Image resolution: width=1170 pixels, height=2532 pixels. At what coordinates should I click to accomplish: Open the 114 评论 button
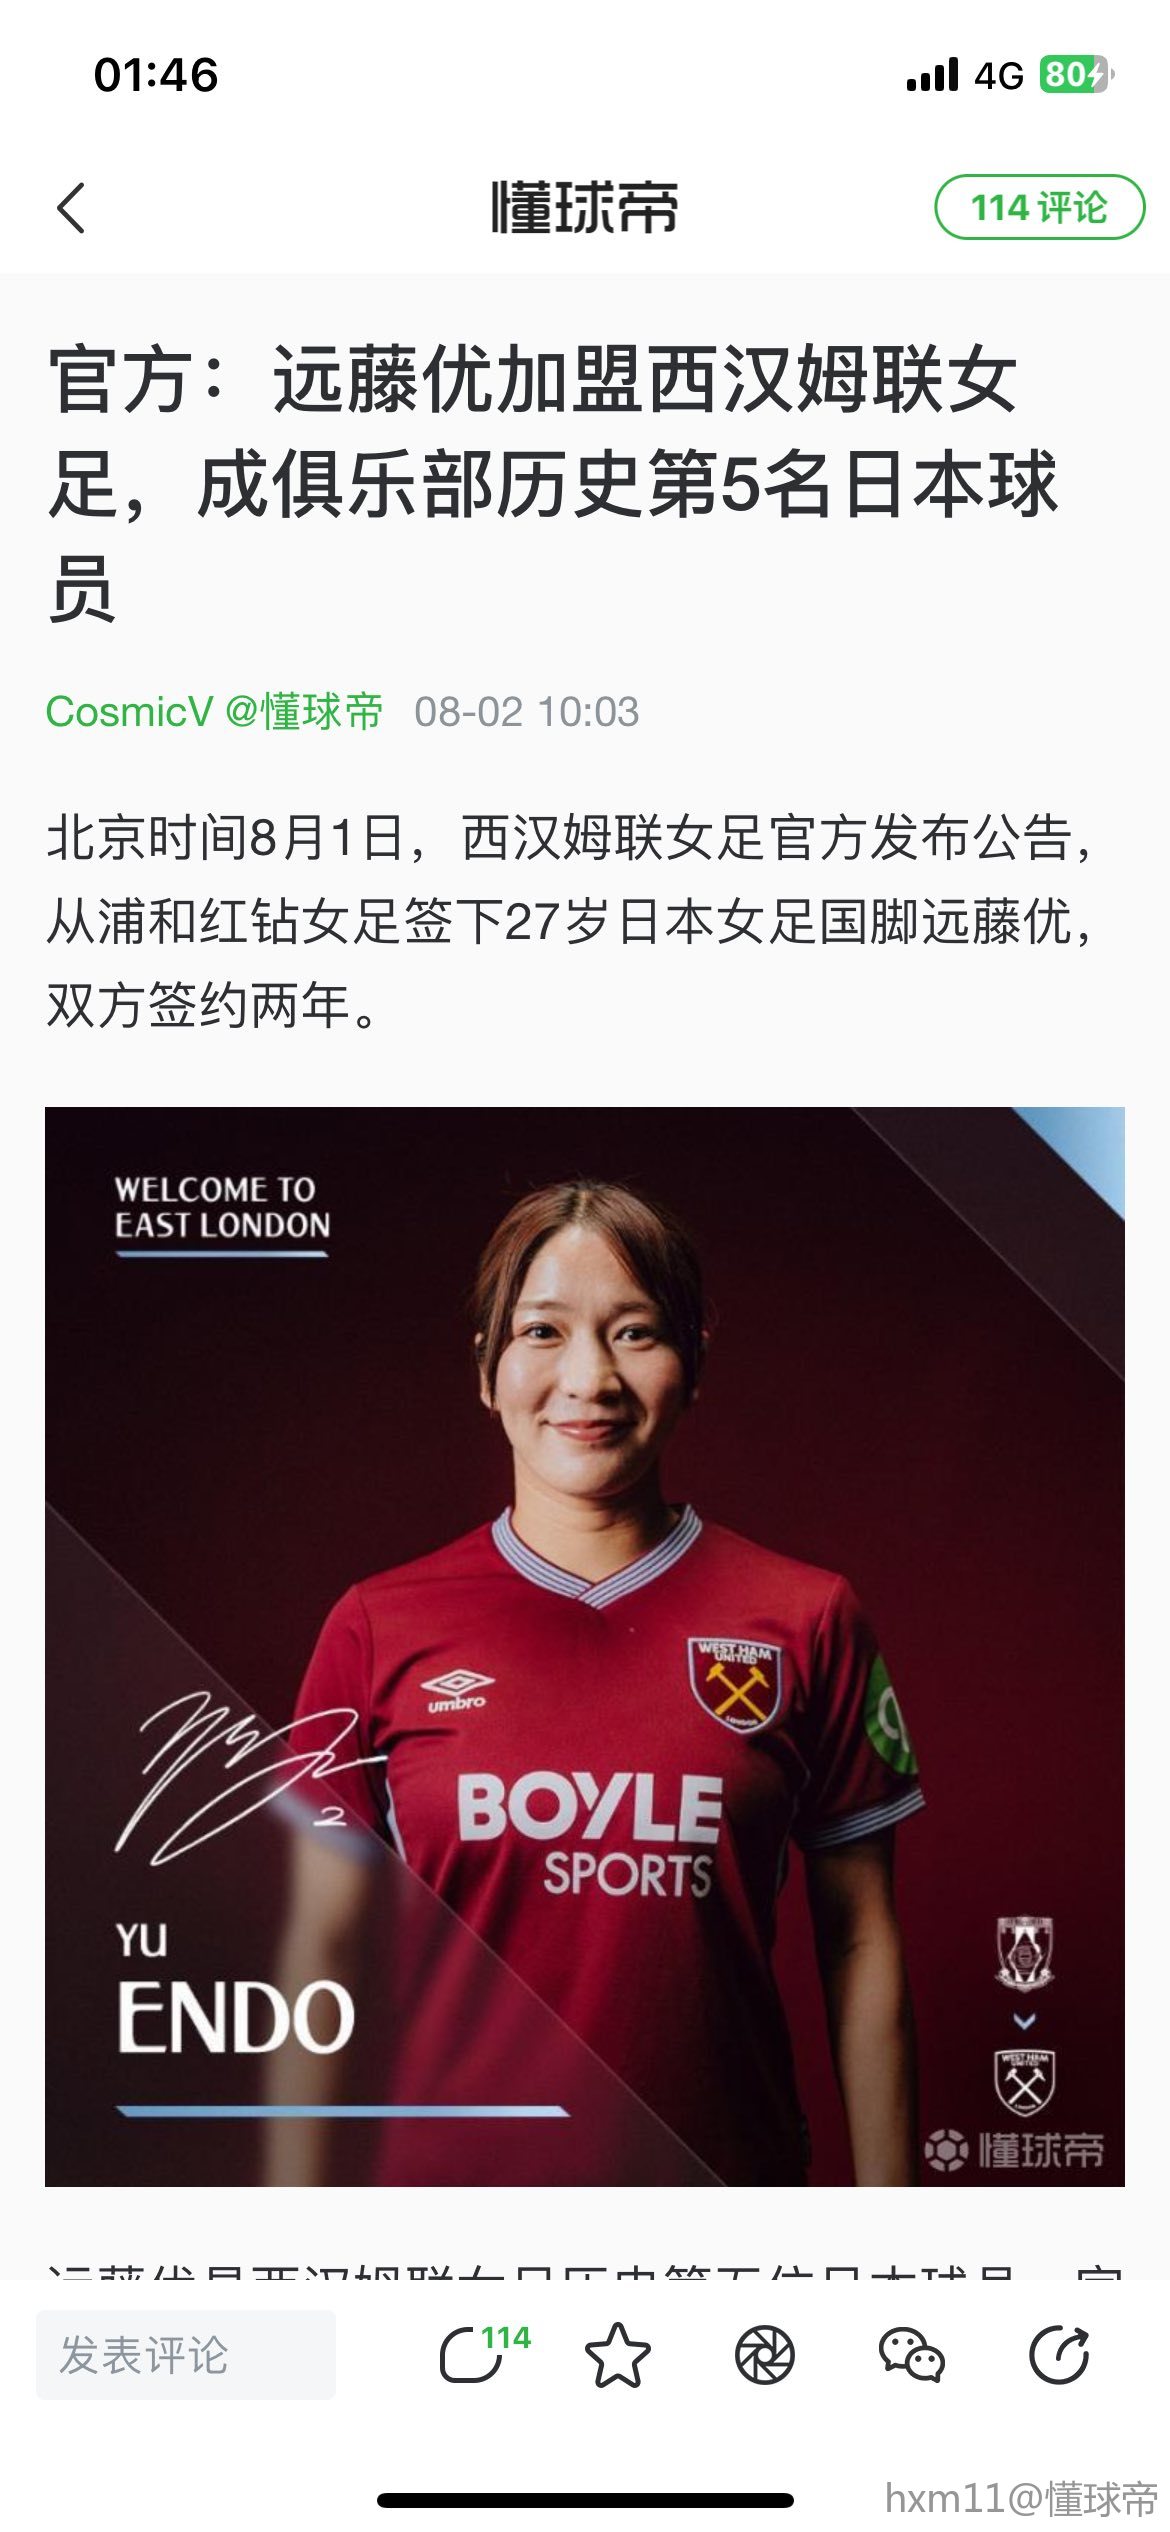coord(1039,207)
